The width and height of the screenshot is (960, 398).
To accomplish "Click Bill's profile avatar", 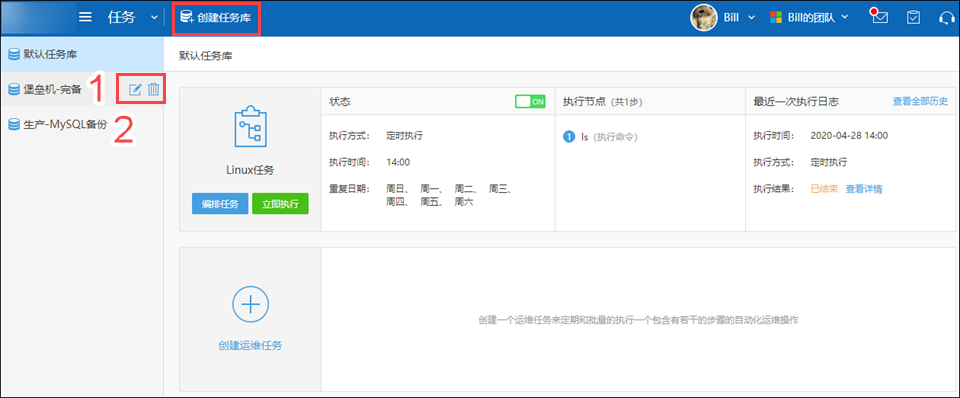I will point(704,17).
